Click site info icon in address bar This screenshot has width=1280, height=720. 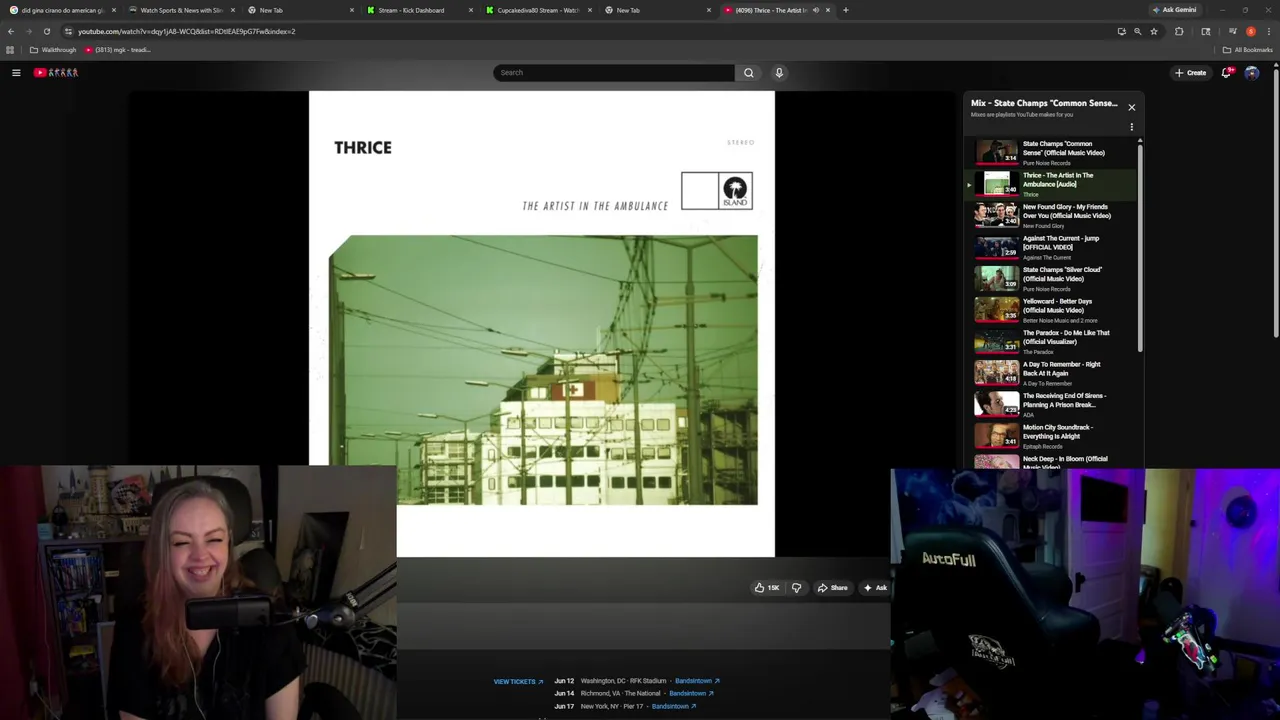(x=68, y=31)
